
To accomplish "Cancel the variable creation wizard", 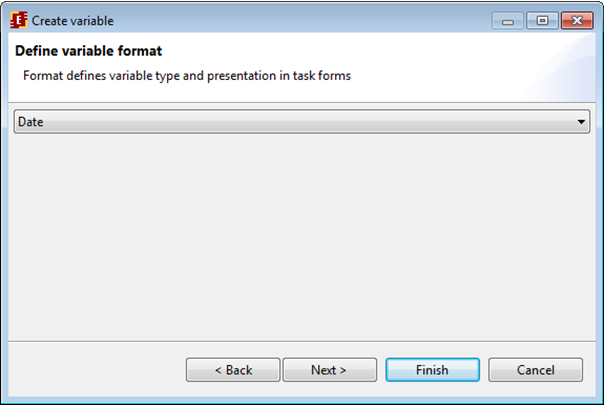I will point(535,370).
